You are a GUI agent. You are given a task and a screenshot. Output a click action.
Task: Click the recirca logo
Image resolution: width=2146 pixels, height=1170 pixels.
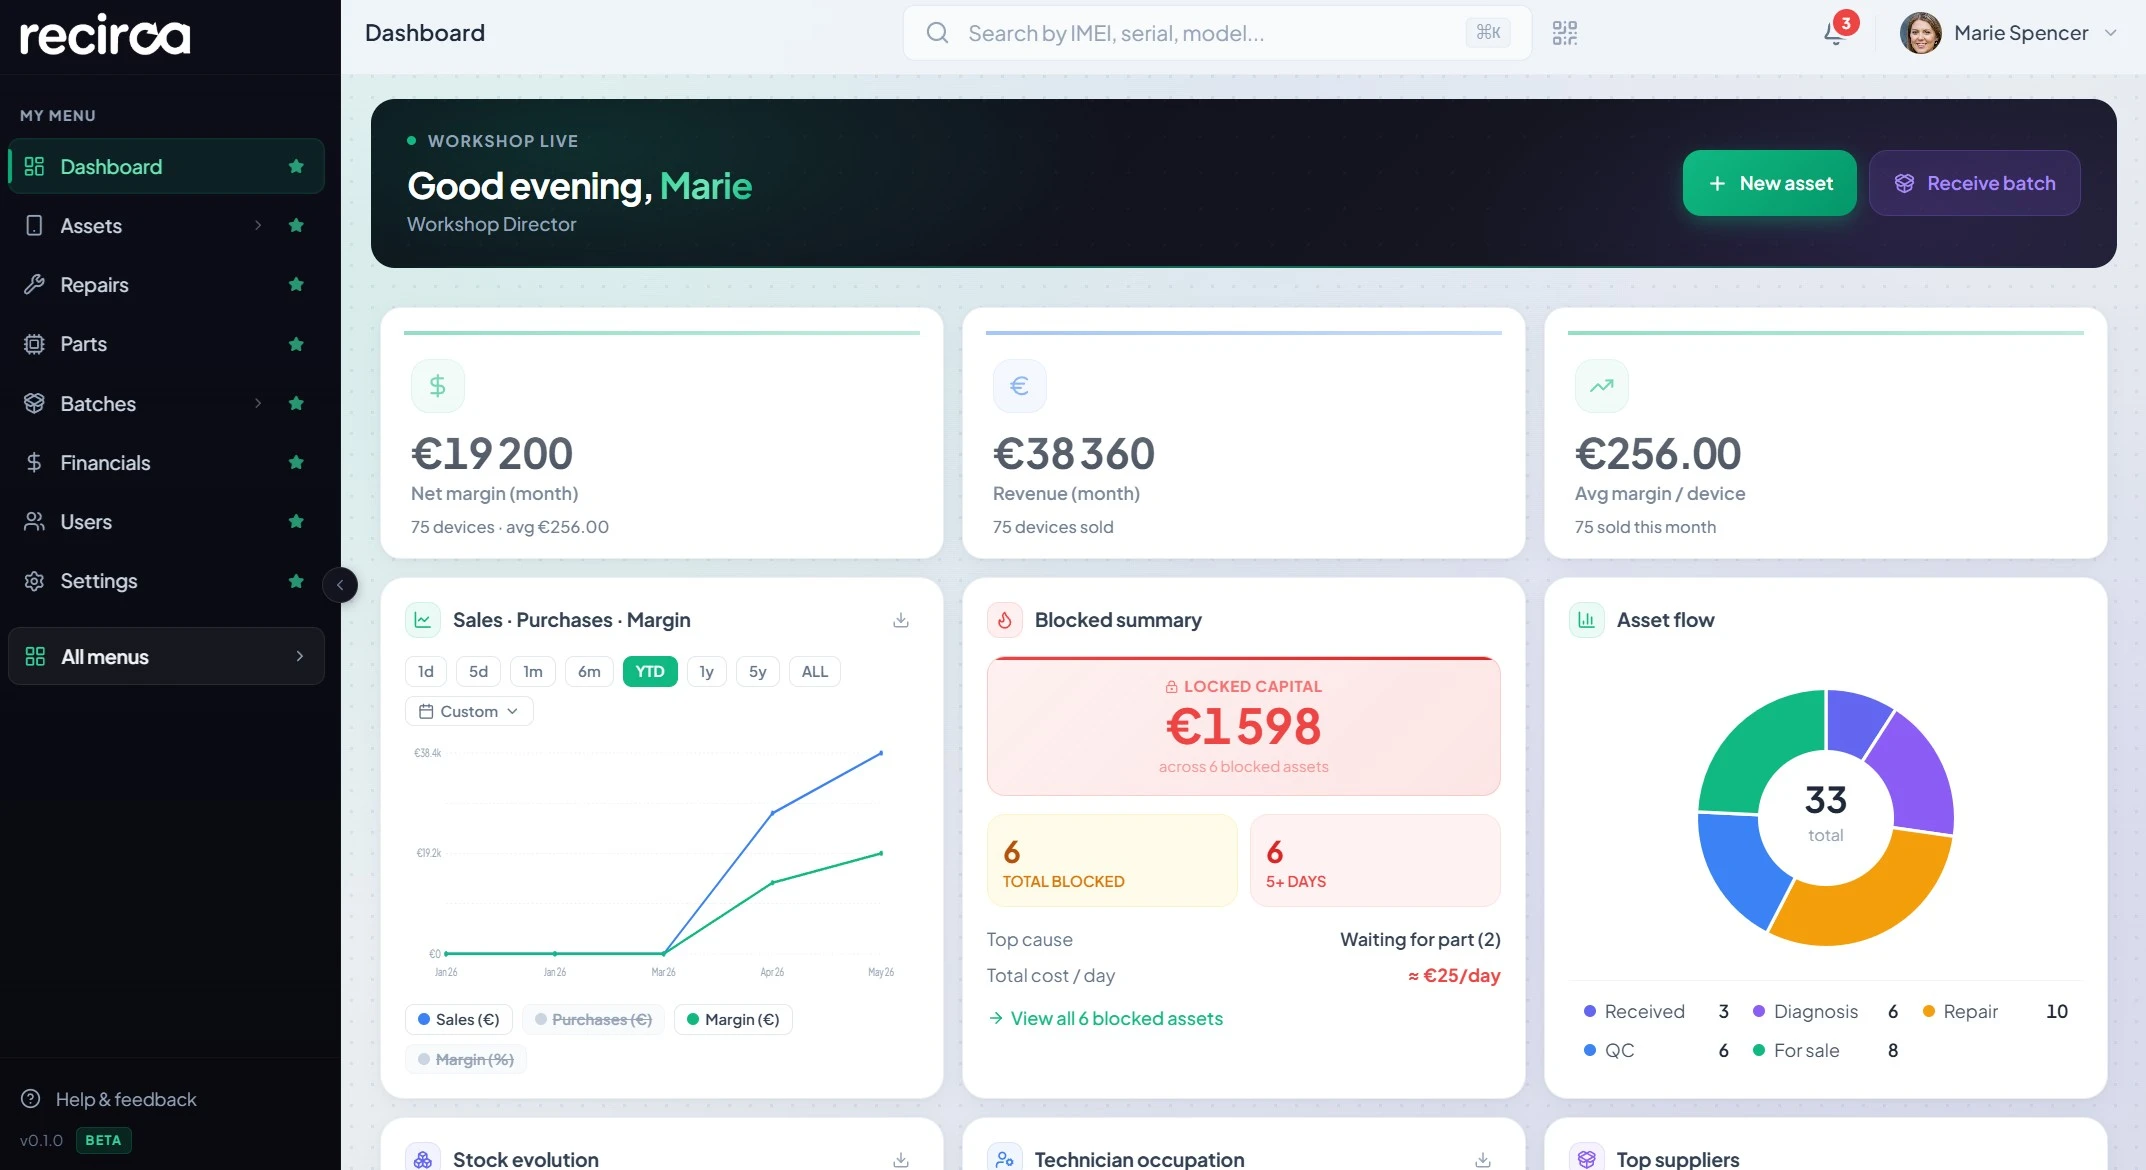pos(105,35)
